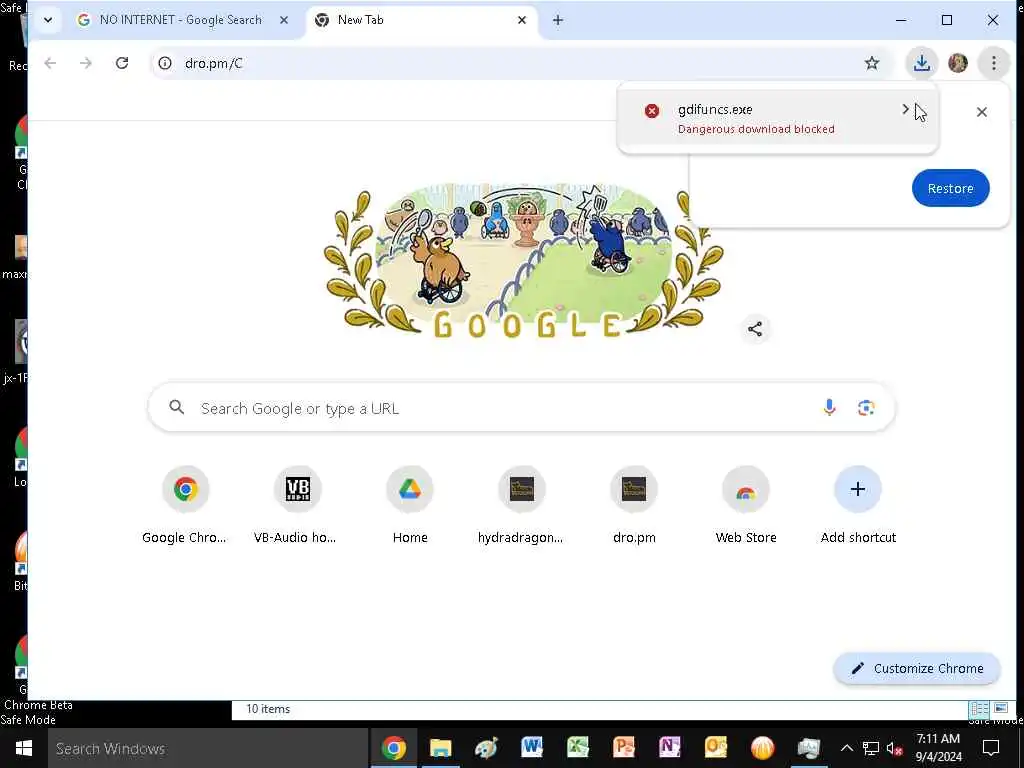
Task: Show hidden system tray icons
Action: pos(846,748)
